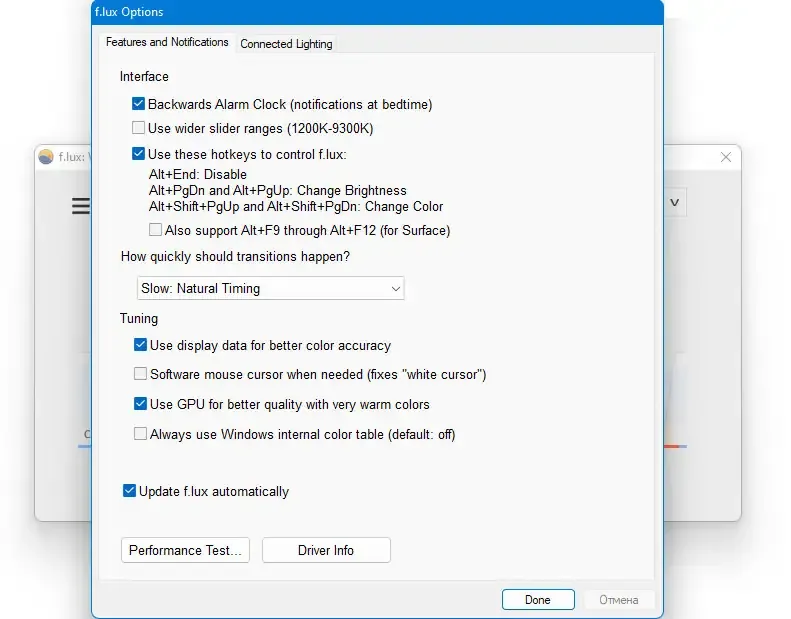The width and height of the screenshot is (791, 619).
Task: Open transition speed dropdown Slow: Natural Timing
Action: tap(270, 288)
